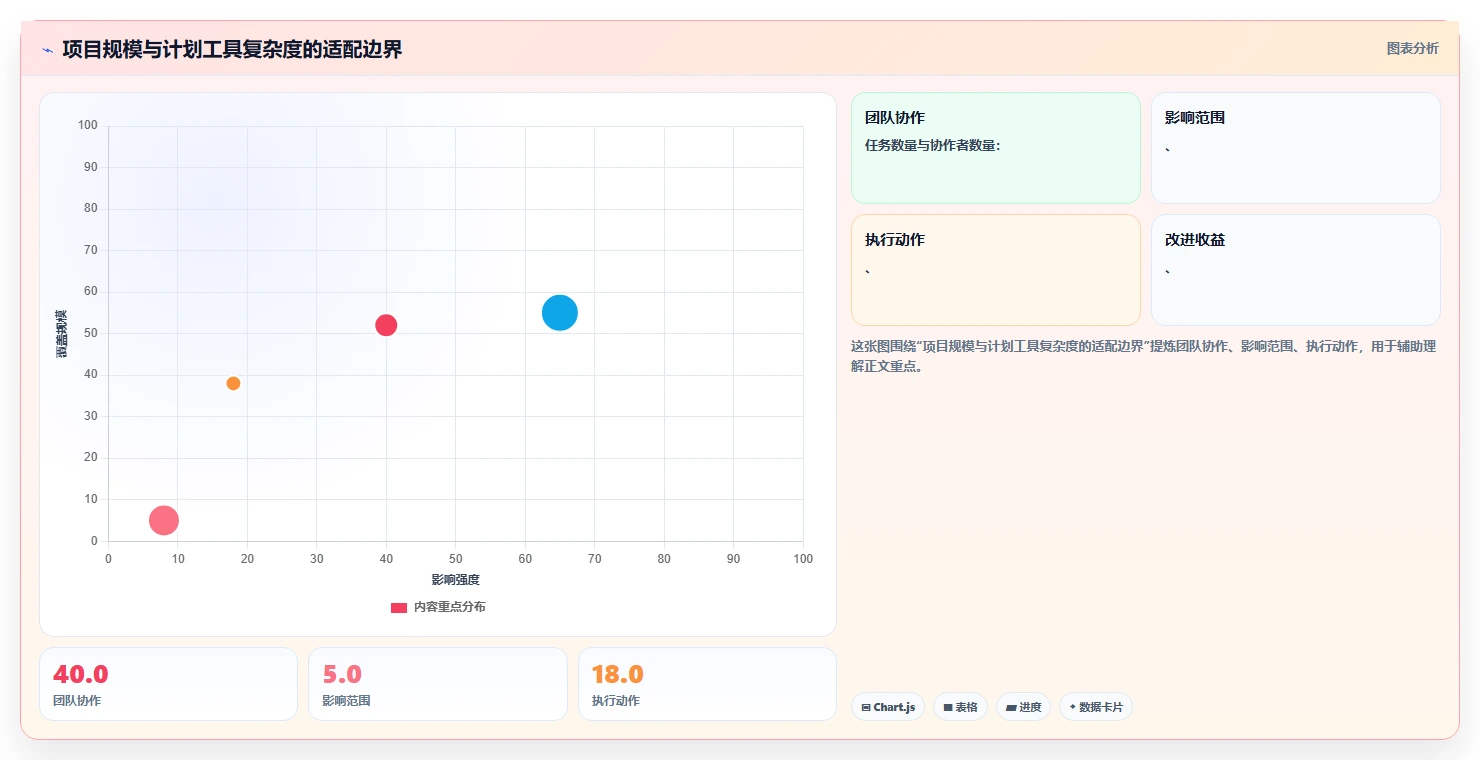Click the text 任务数量与协作者数量:
Image resolution: width=1480 pixels, height=760 pixels.
click(x=933, y=145)
